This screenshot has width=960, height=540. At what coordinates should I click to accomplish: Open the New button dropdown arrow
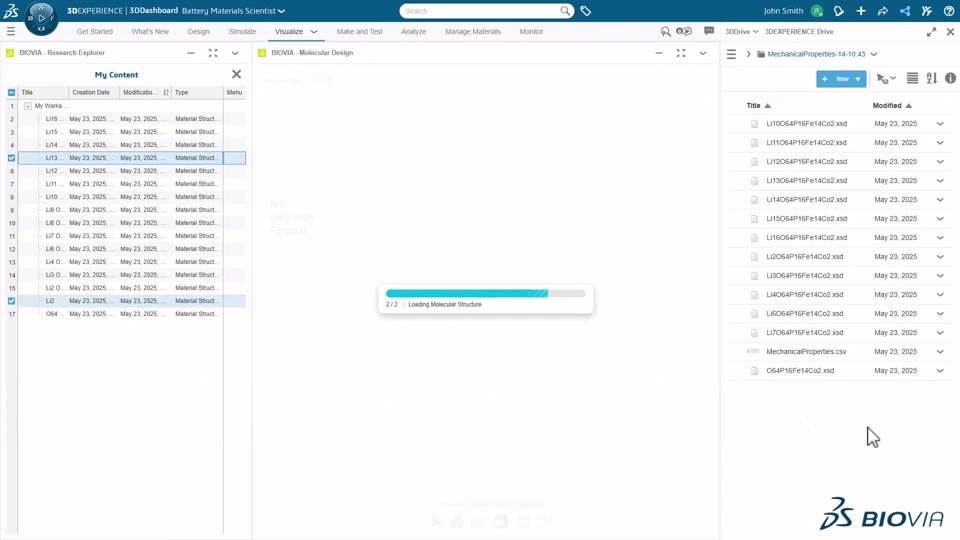coord(858,79)
